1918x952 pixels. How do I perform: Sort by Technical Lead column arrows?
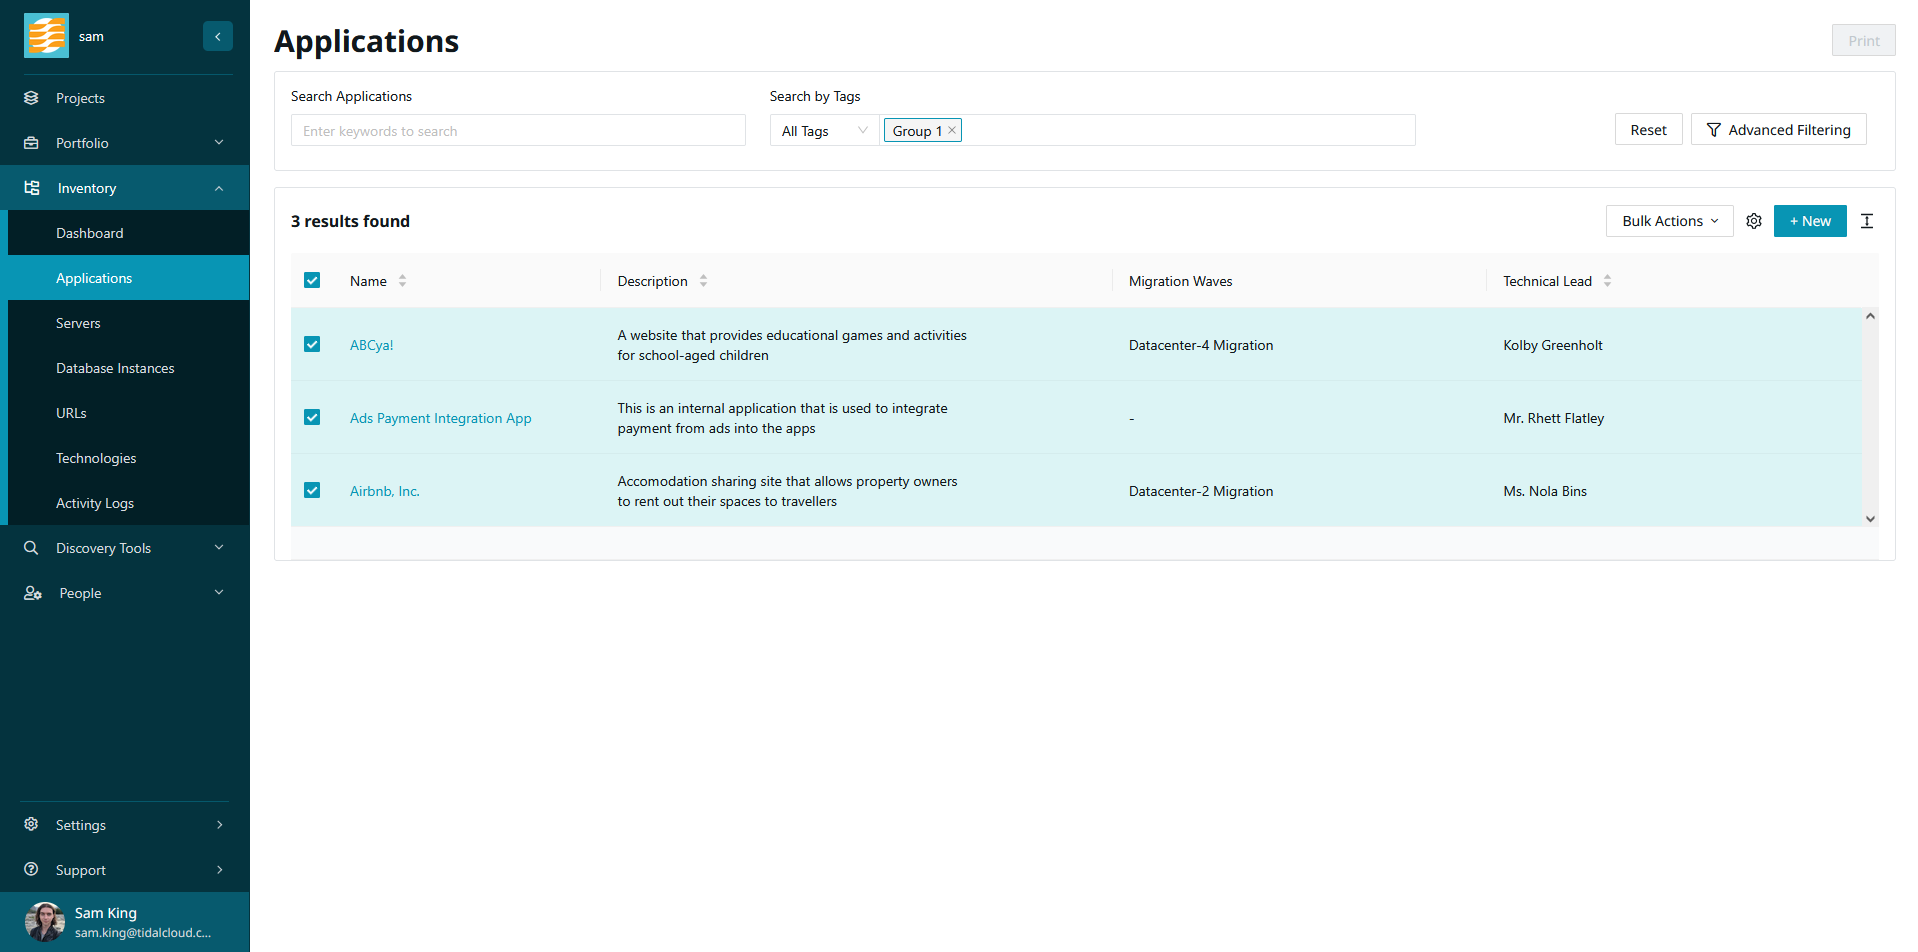click(x=1607, y=281)
